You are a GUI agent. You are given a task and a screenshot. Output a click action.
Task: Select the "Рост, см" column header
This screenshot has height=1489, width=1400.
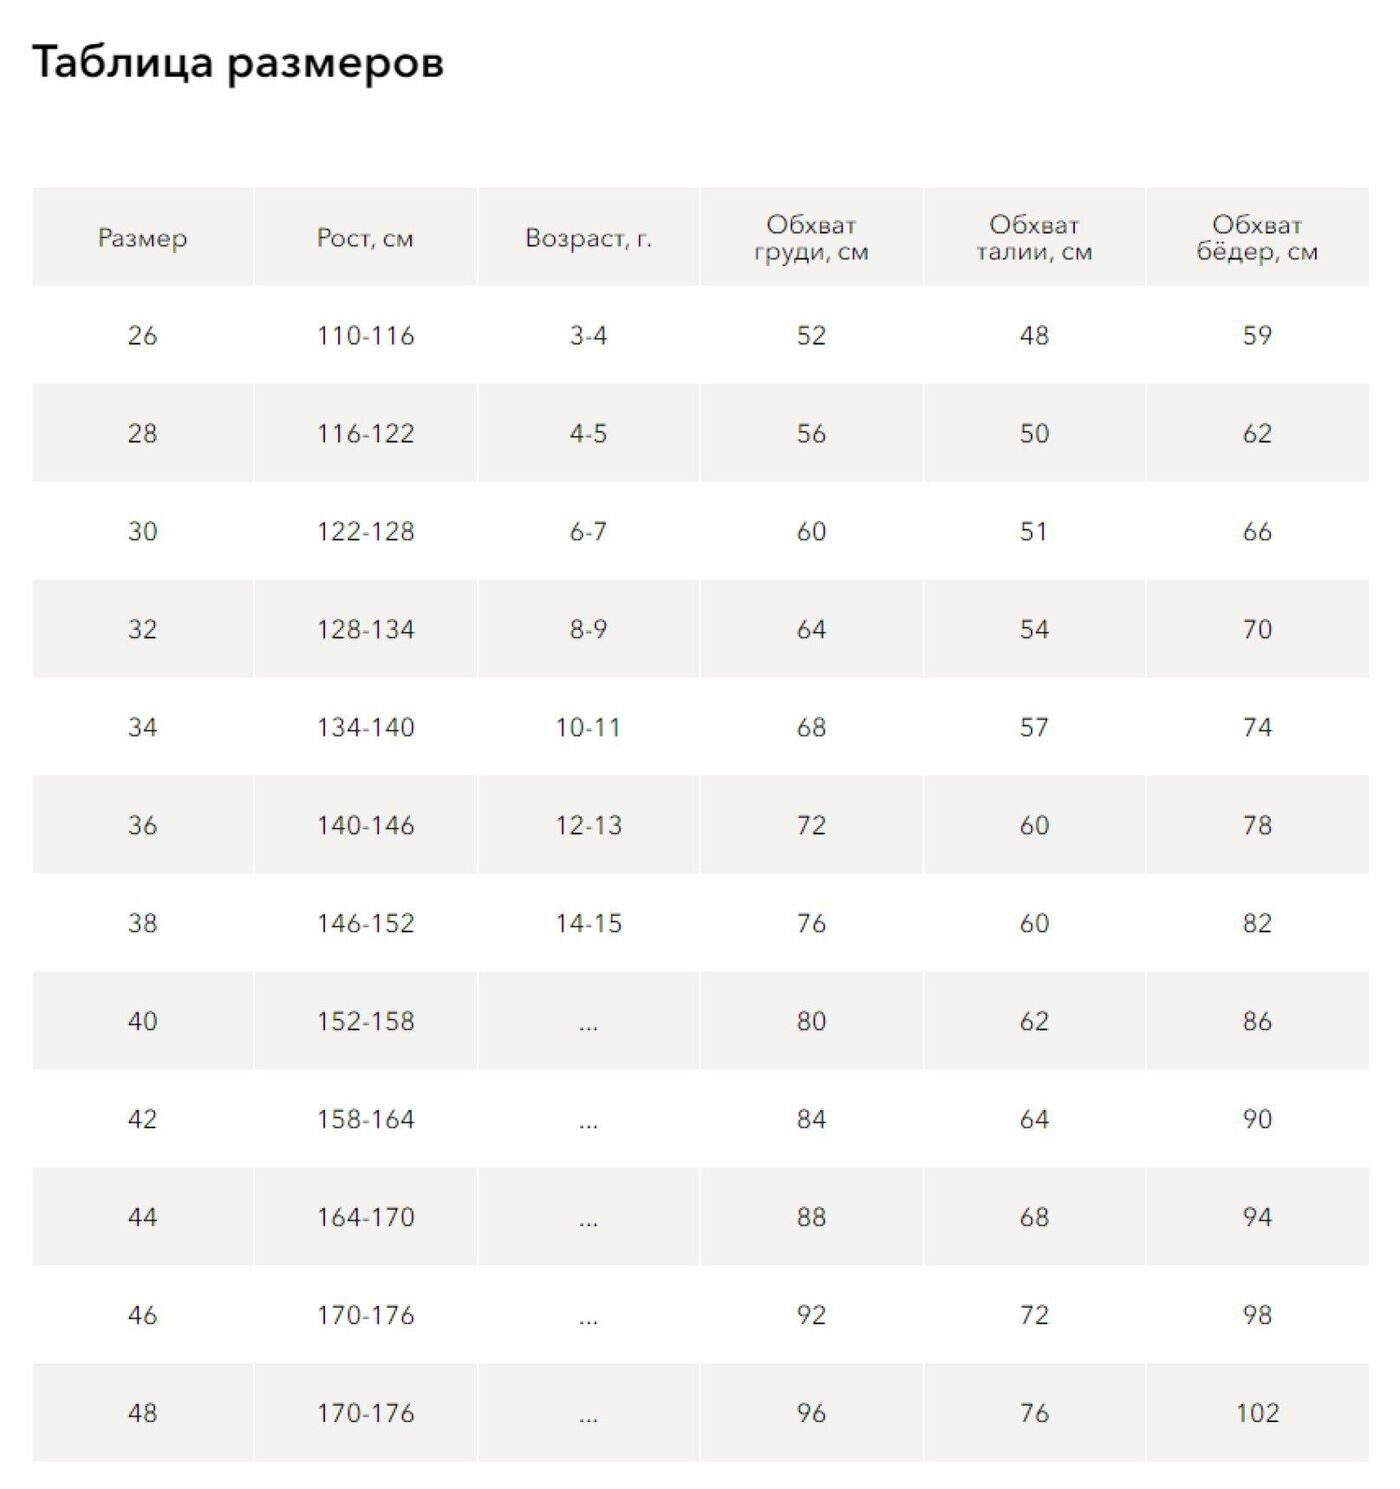tap(365, 238)
